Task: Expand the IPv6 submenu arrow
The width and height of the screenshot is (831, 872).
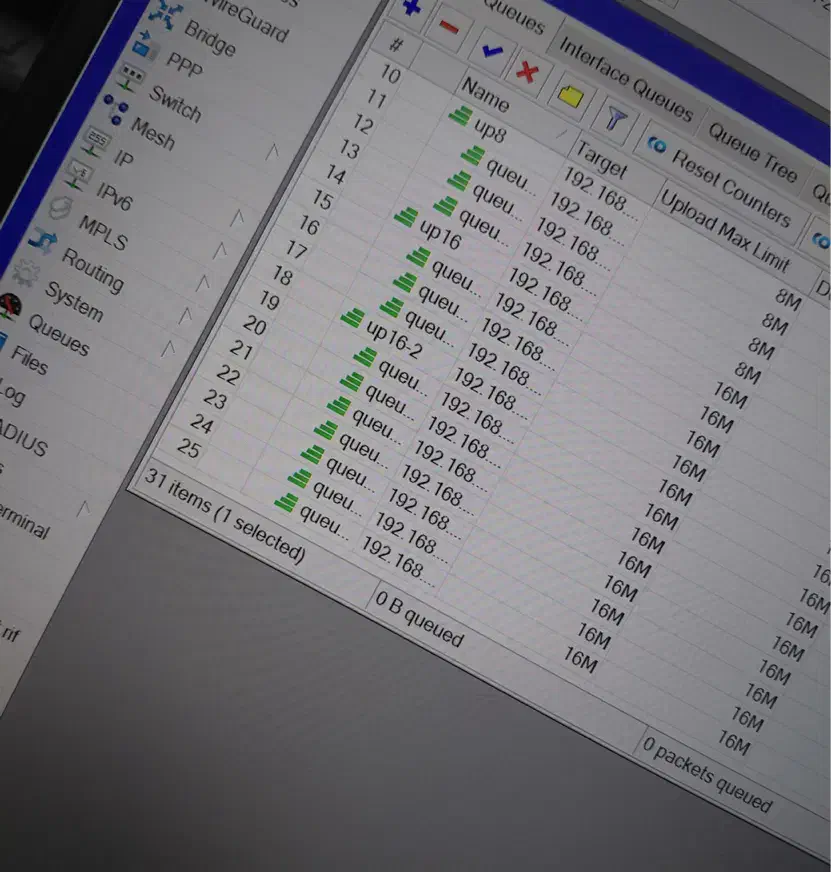Action: (220, 251)
